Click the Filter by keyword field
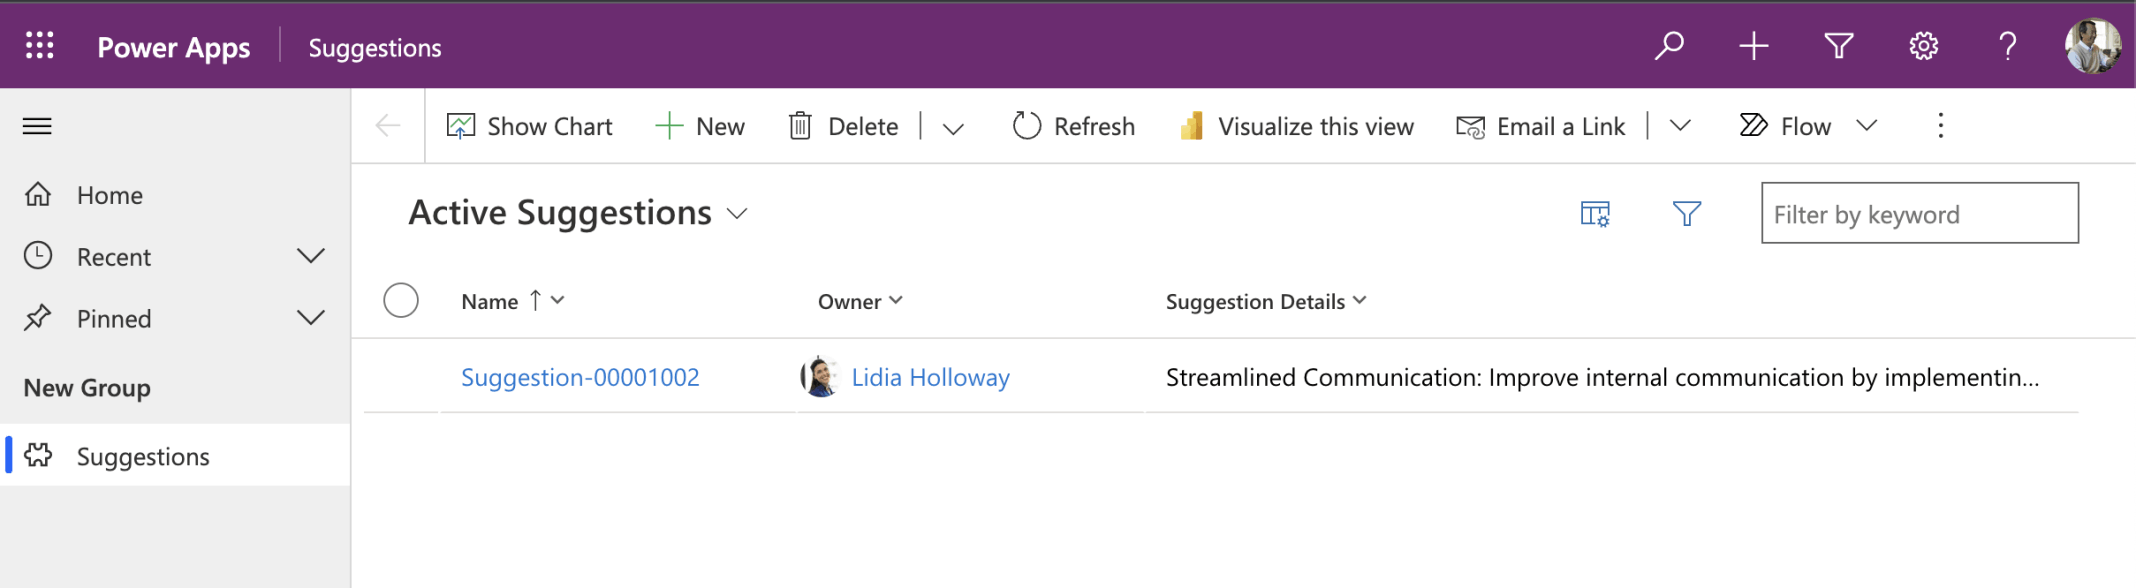 [1919, 214]
